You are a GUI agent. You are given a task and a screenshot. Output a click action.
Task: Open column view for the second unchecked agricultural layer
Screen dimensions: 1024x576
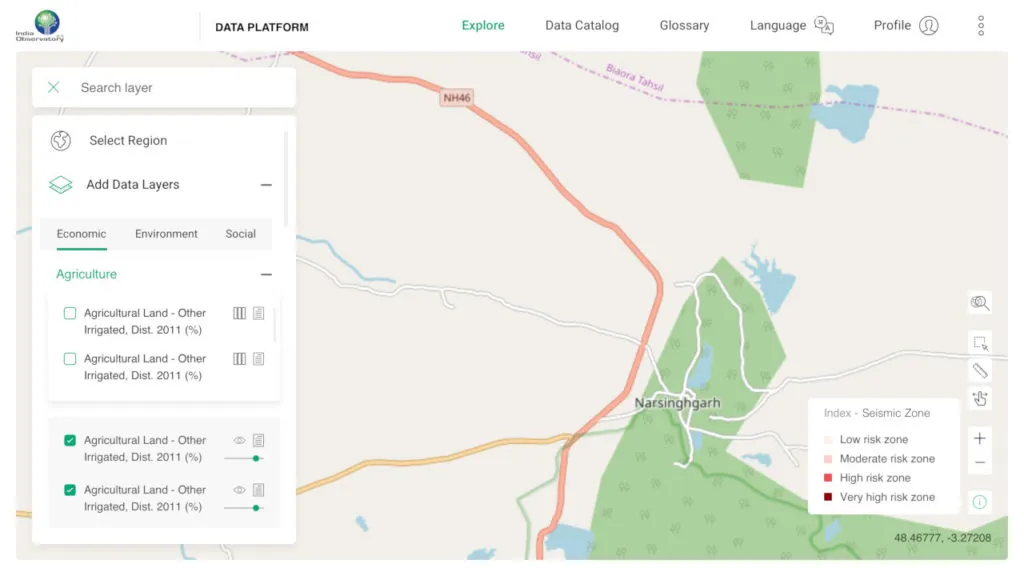[240, 359]
